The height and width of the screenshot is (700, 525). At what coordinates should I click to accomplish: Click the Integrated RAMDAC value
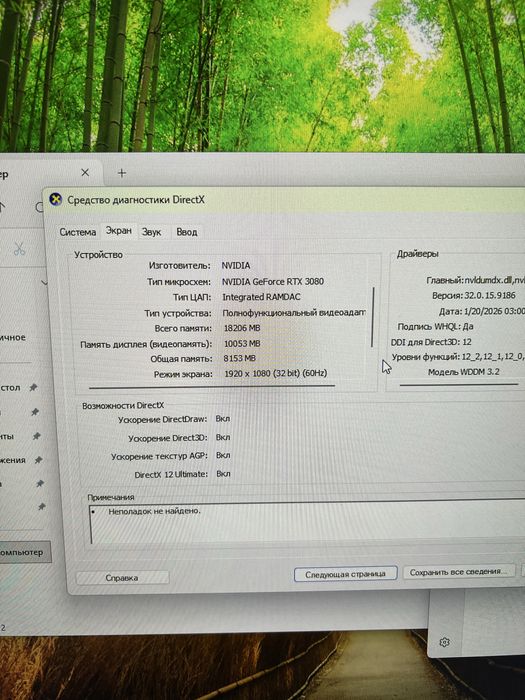(261, 297)
